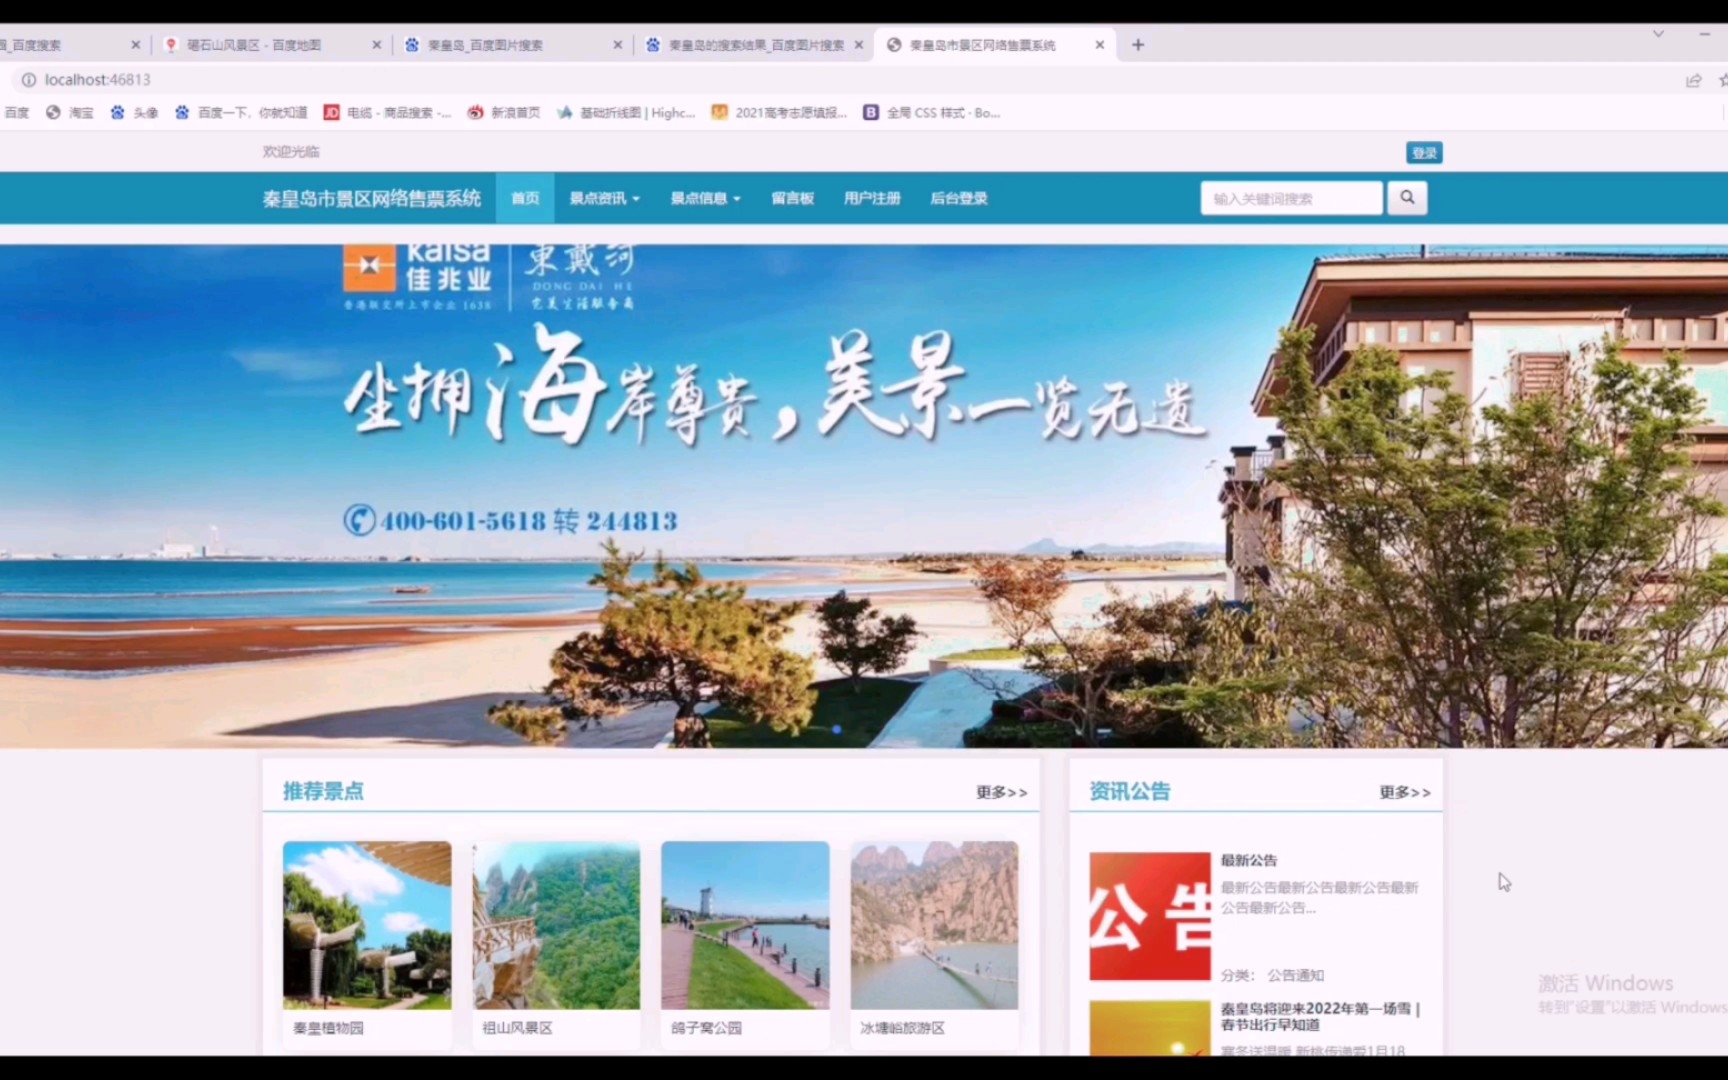Click the seaside carousel banner image
Viewport: 1728px width, 1080px height.
tap(864, 496)
